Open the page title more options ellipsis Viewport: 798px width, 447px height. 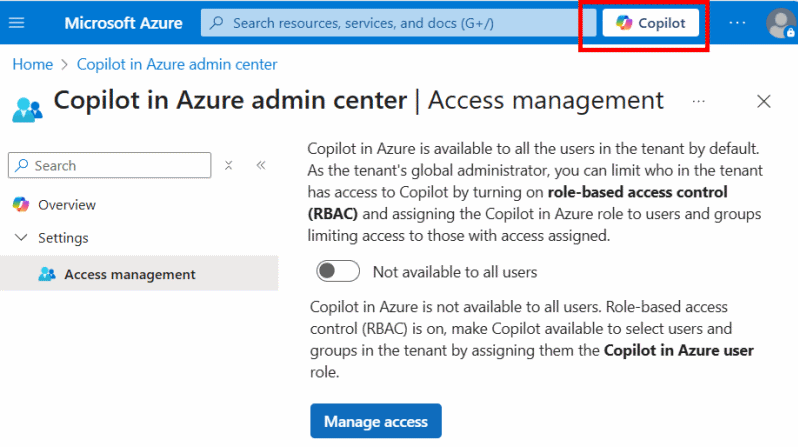[699, 101]
